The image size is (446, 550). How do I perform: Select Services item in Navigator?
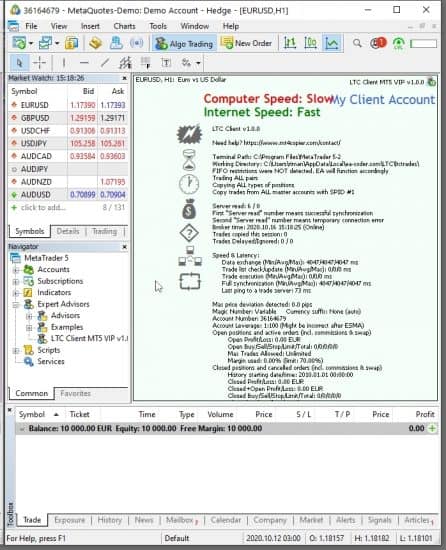coord(44,362)
